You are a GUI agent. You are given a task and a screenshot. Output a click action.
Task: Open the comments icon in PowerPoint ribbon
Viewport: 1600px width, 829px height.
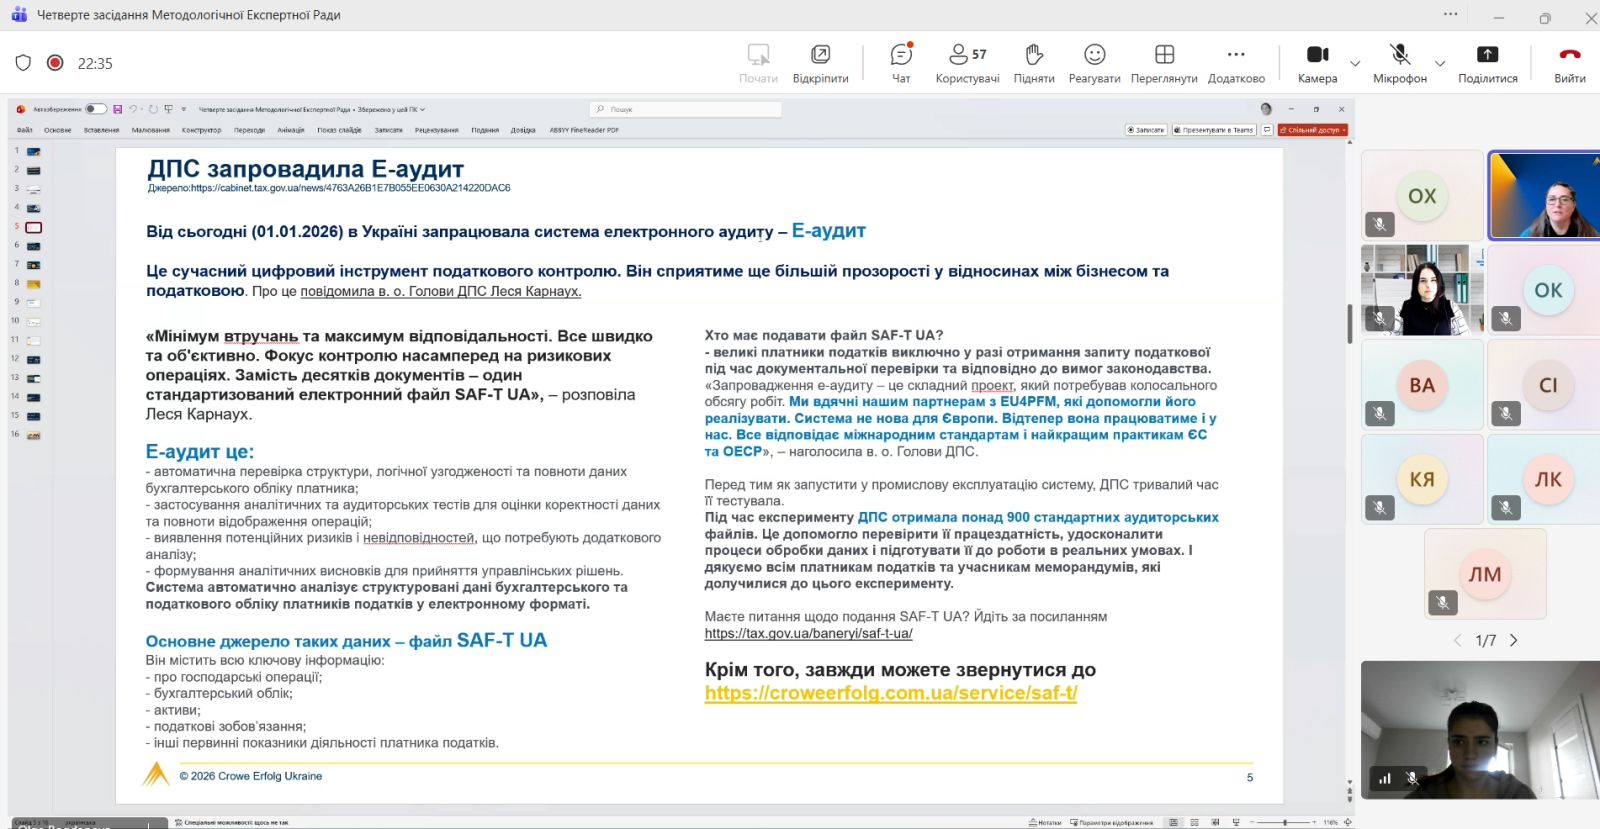pos(1267,130)
